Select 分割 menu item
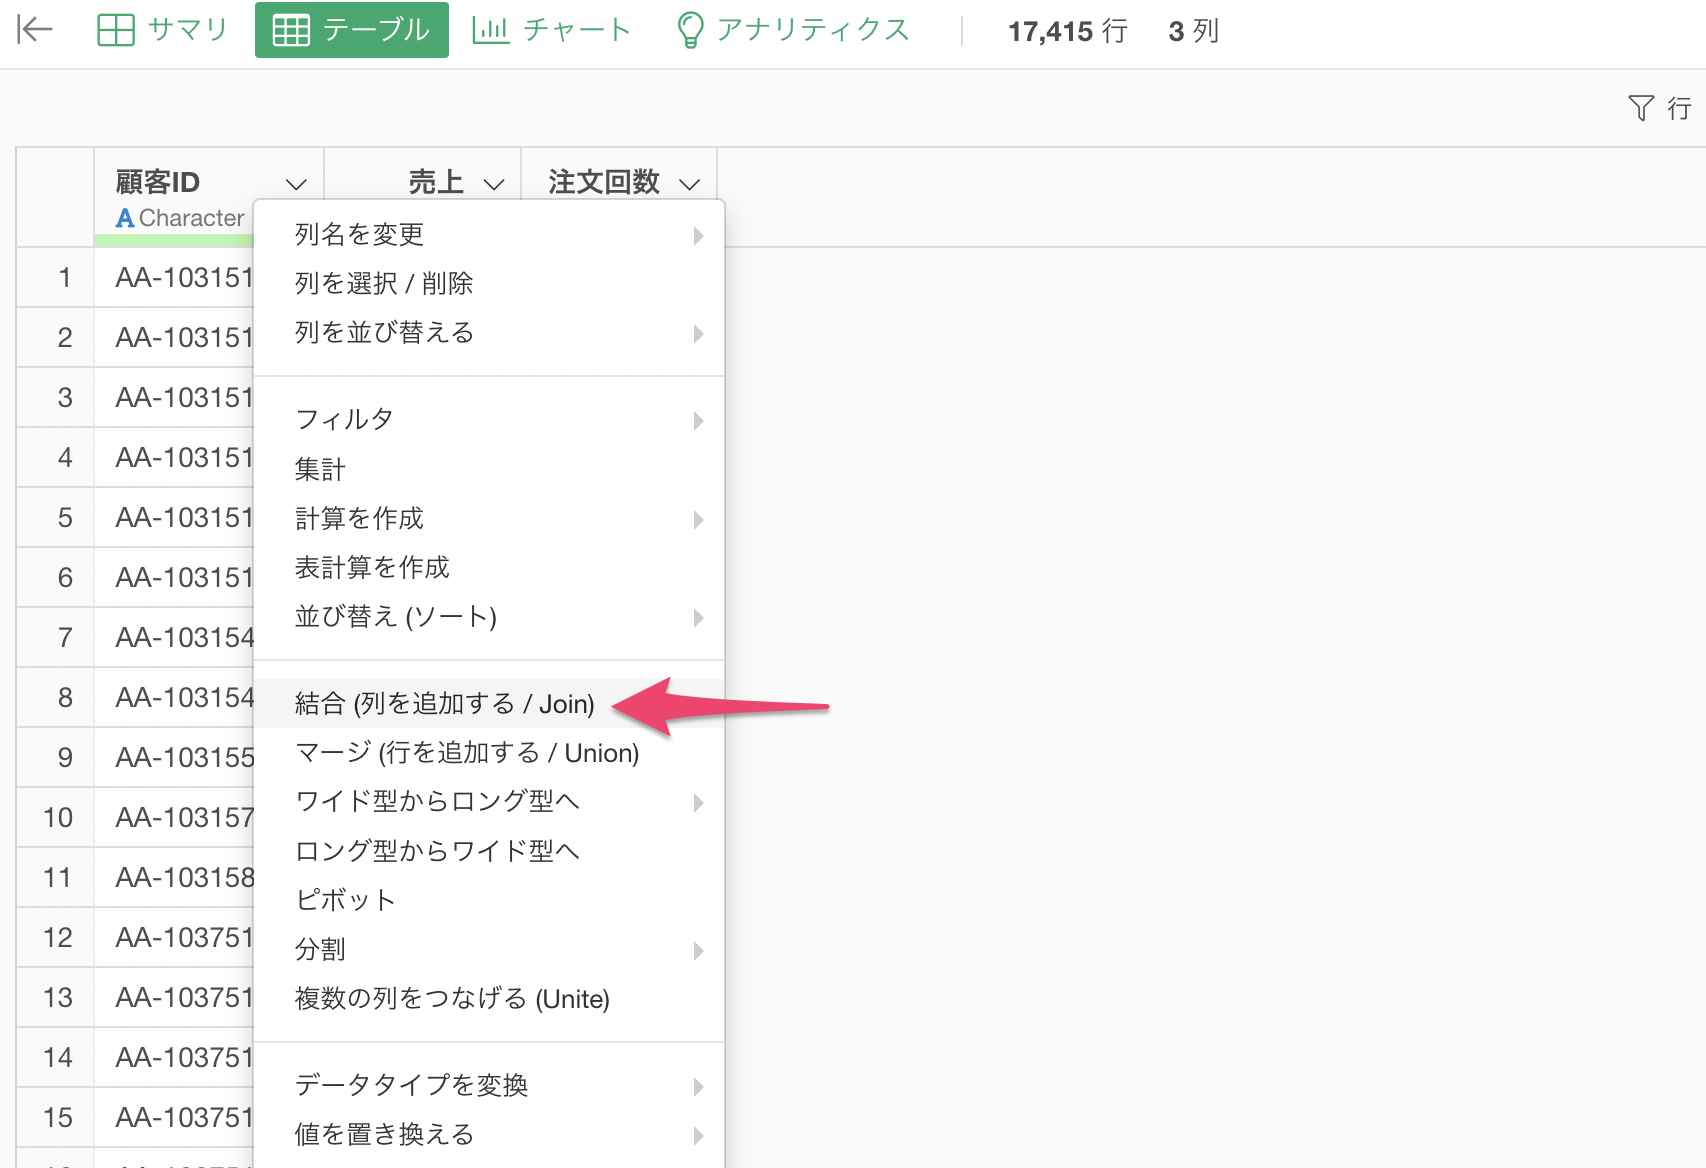This screenshot has height=1168, width=1706. 489,950
